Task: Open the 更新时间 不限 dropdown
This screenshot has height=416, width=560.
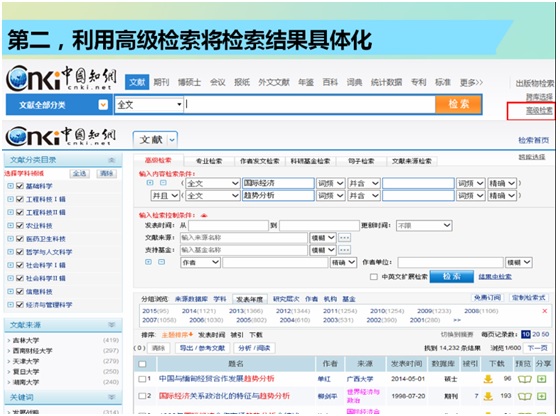Action: point(424,226)
